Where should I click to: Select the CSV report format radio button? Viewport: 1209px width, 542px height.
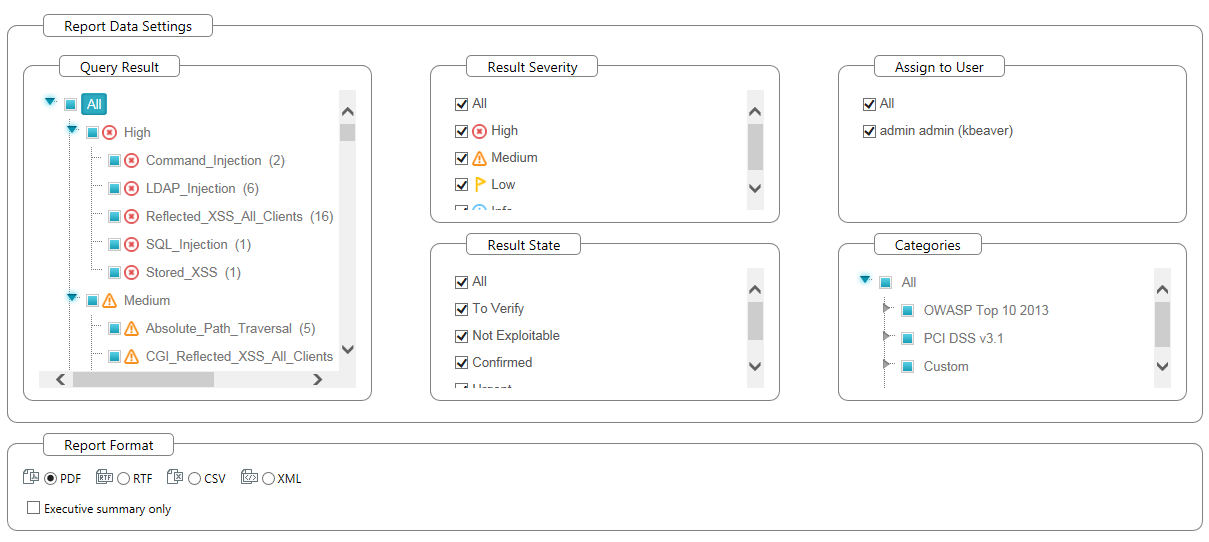click(x=195, y=479)
